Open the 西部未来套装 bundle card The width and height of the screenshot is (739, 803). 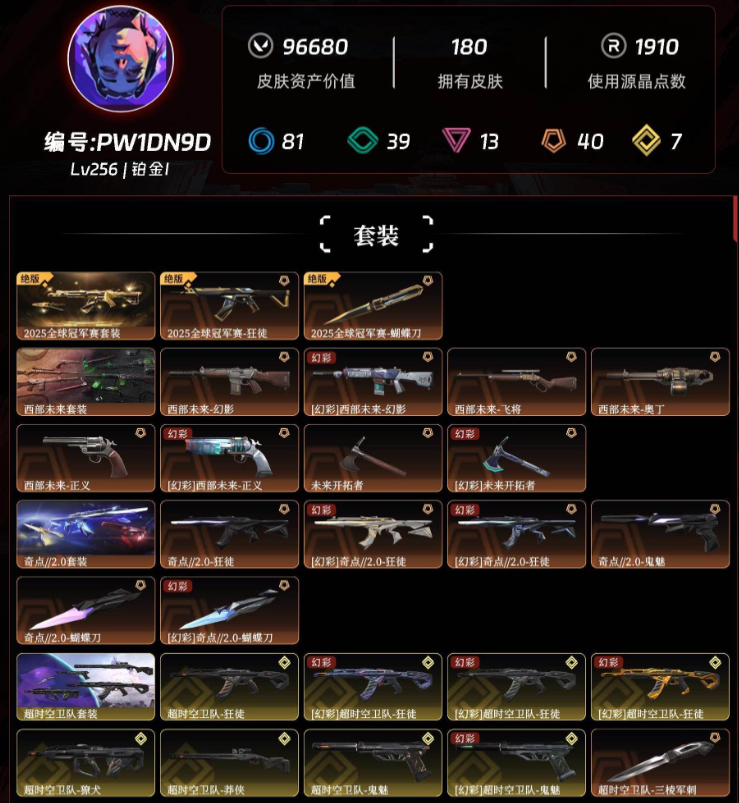[86, 382]
